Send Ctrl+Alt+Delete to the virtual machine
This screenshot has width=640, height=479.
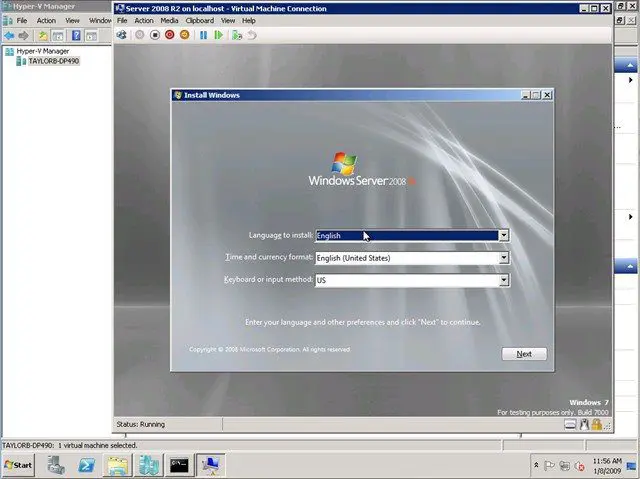pos(121,35)
